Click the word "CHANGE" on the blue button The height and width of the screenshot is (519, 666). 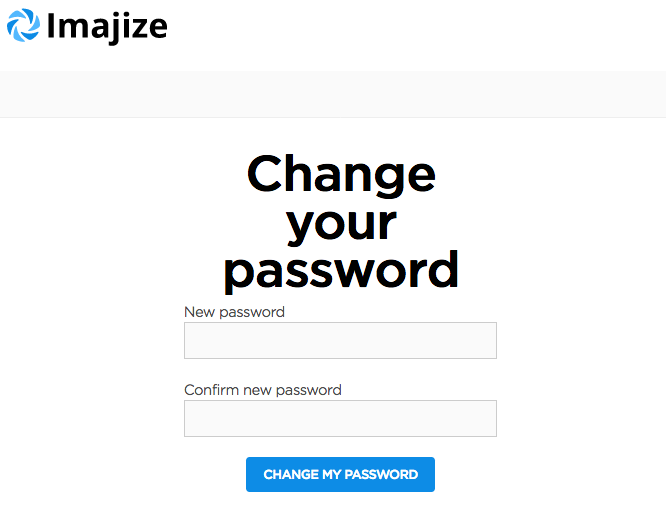[x=291, y=475]
